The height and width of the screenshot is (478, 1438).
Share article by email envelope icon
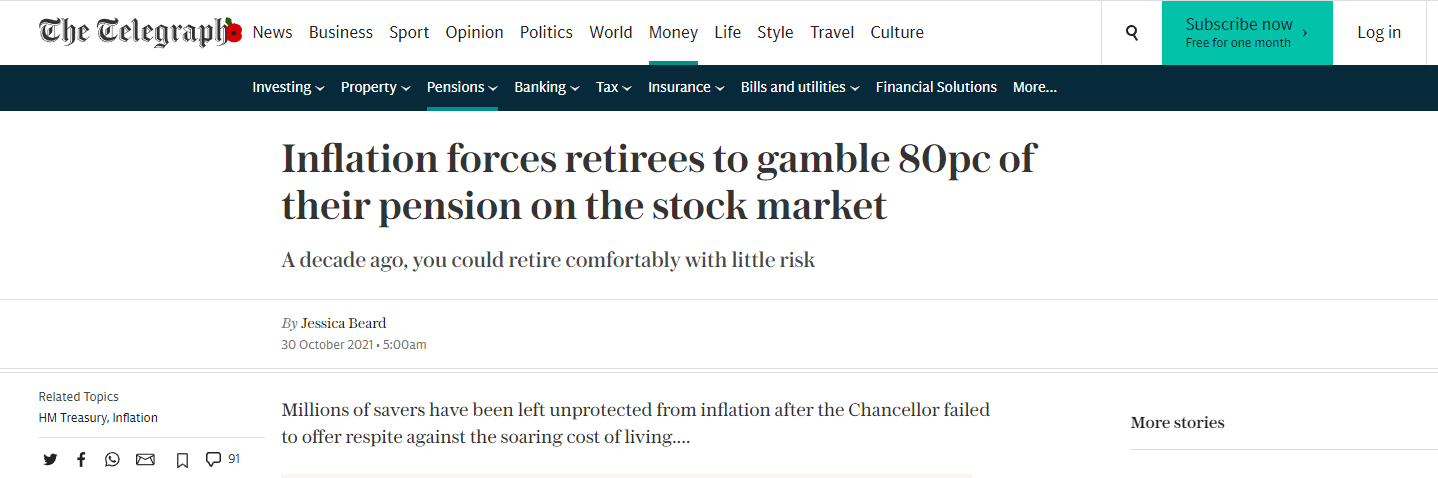point(145,460)
